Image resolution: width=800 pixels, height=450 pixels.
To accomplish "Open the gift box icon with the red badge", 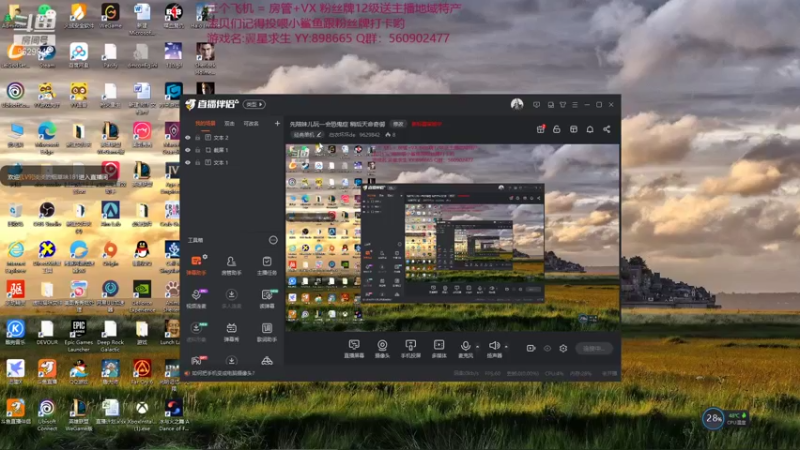I will [x=541, y=129].
